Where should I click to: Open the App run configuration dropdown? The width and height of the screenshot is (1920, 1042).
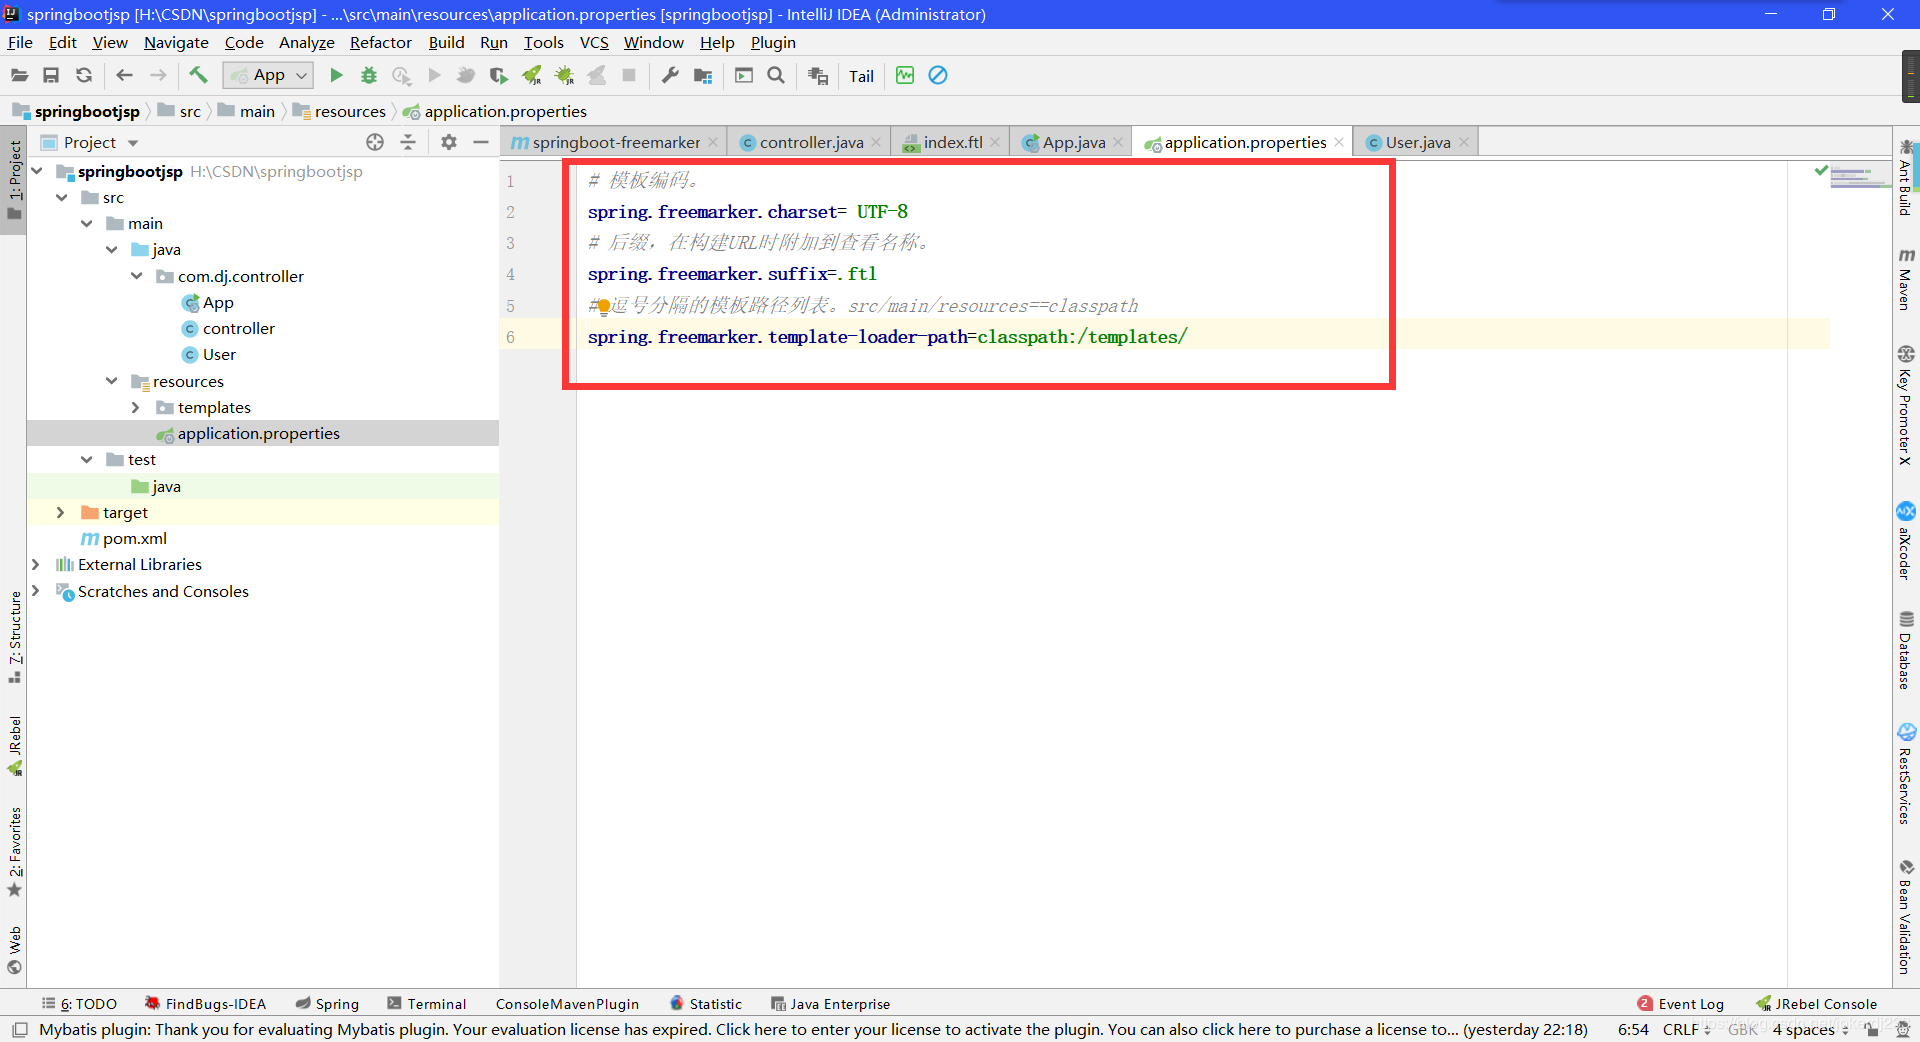coord(268,76)
